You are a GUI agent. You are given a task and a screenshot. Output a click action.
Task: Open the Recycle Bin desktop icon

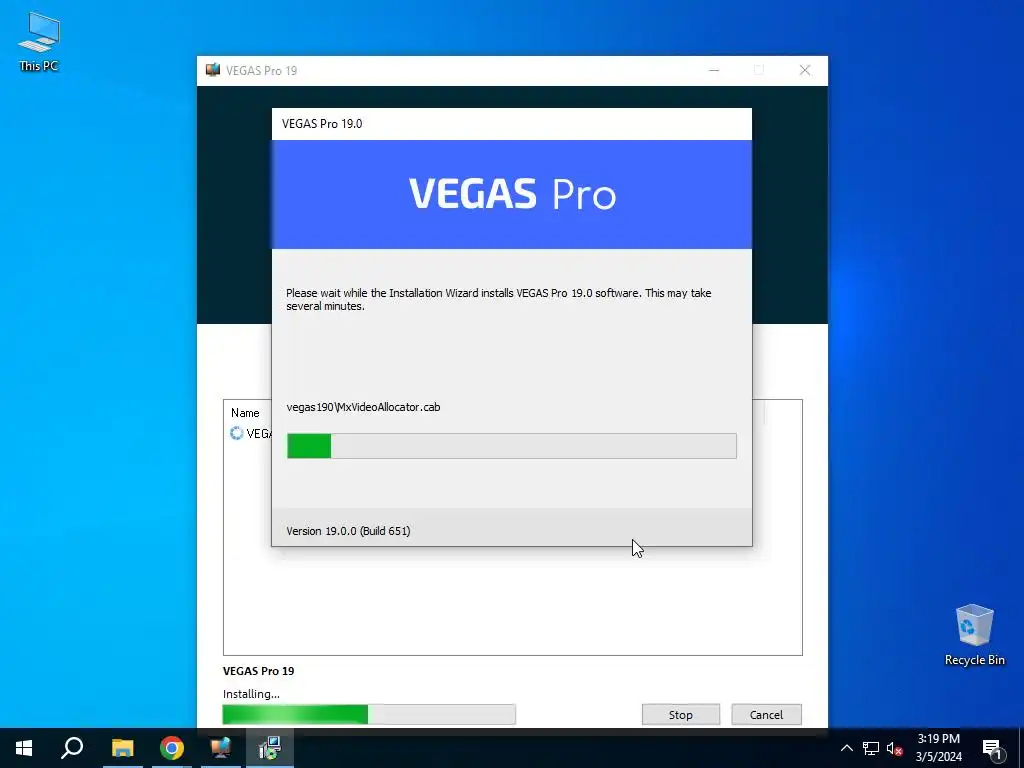pyautogui.click(x=974, y=635)
